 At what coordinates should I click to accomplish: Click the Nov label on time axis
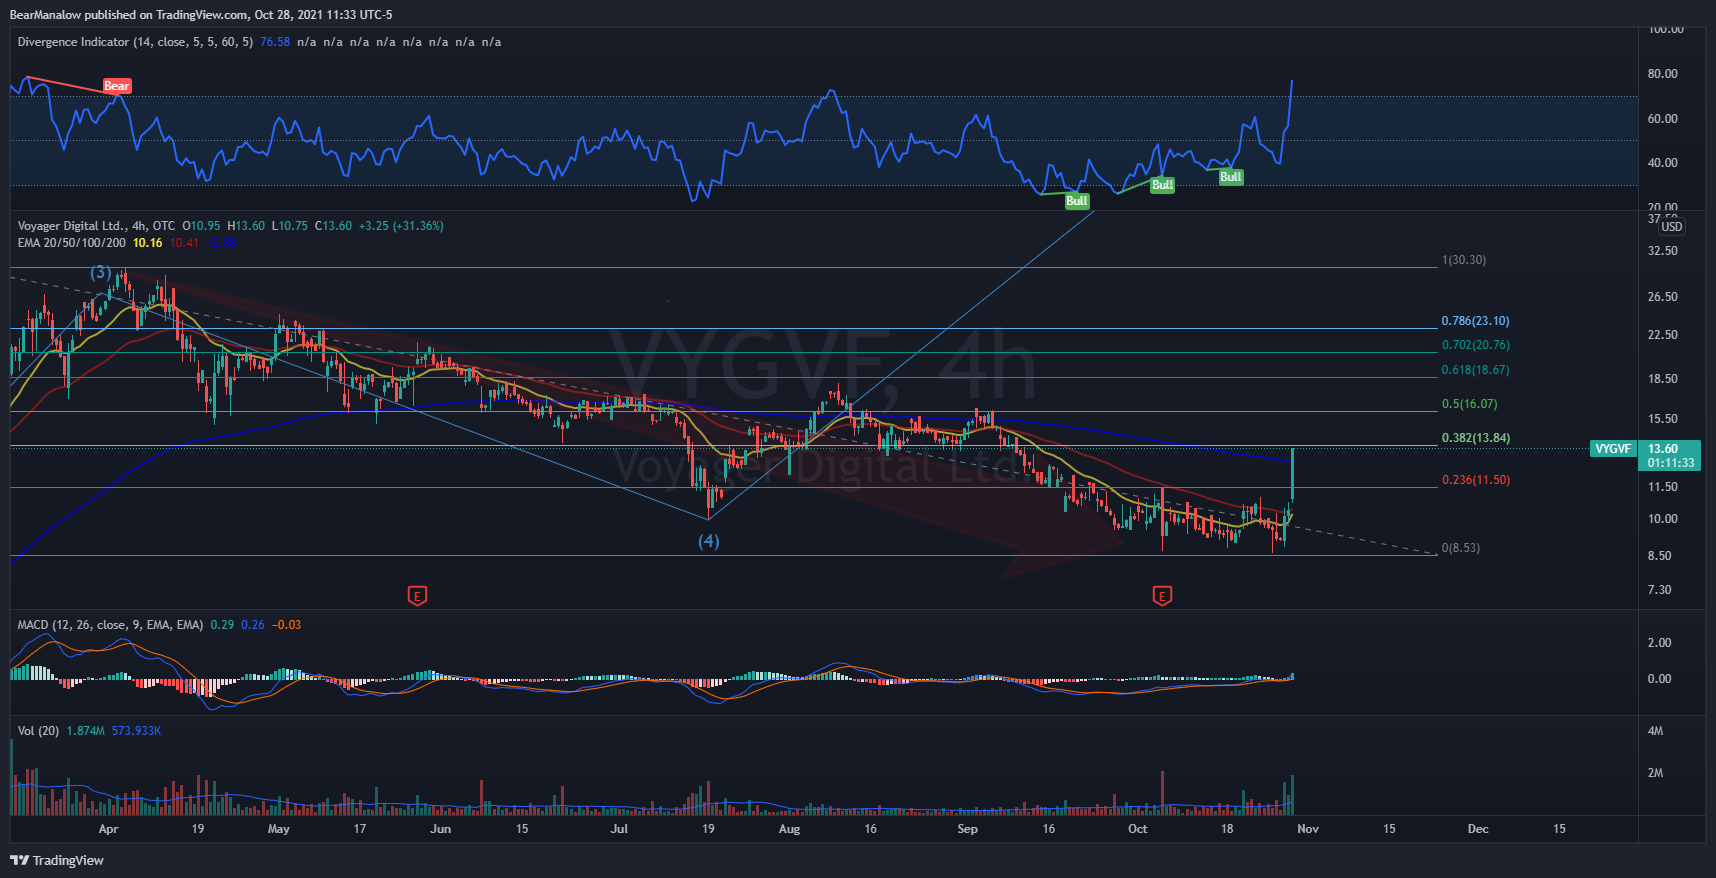[x=1308, y=829]
